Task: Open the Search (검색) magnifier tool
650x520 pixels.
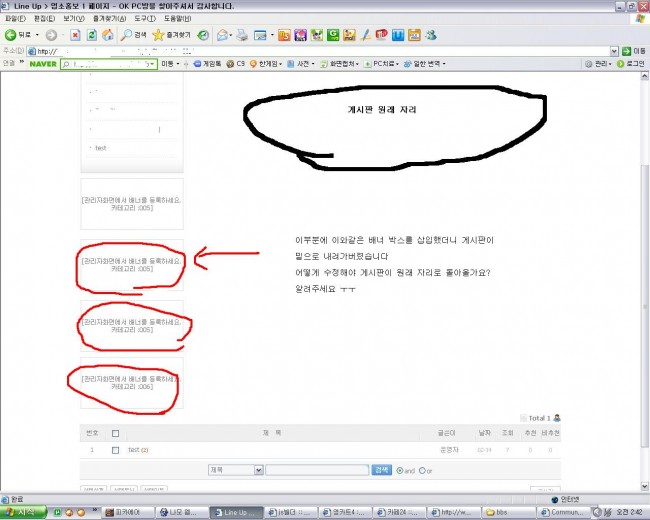Action: pos(133,35)
